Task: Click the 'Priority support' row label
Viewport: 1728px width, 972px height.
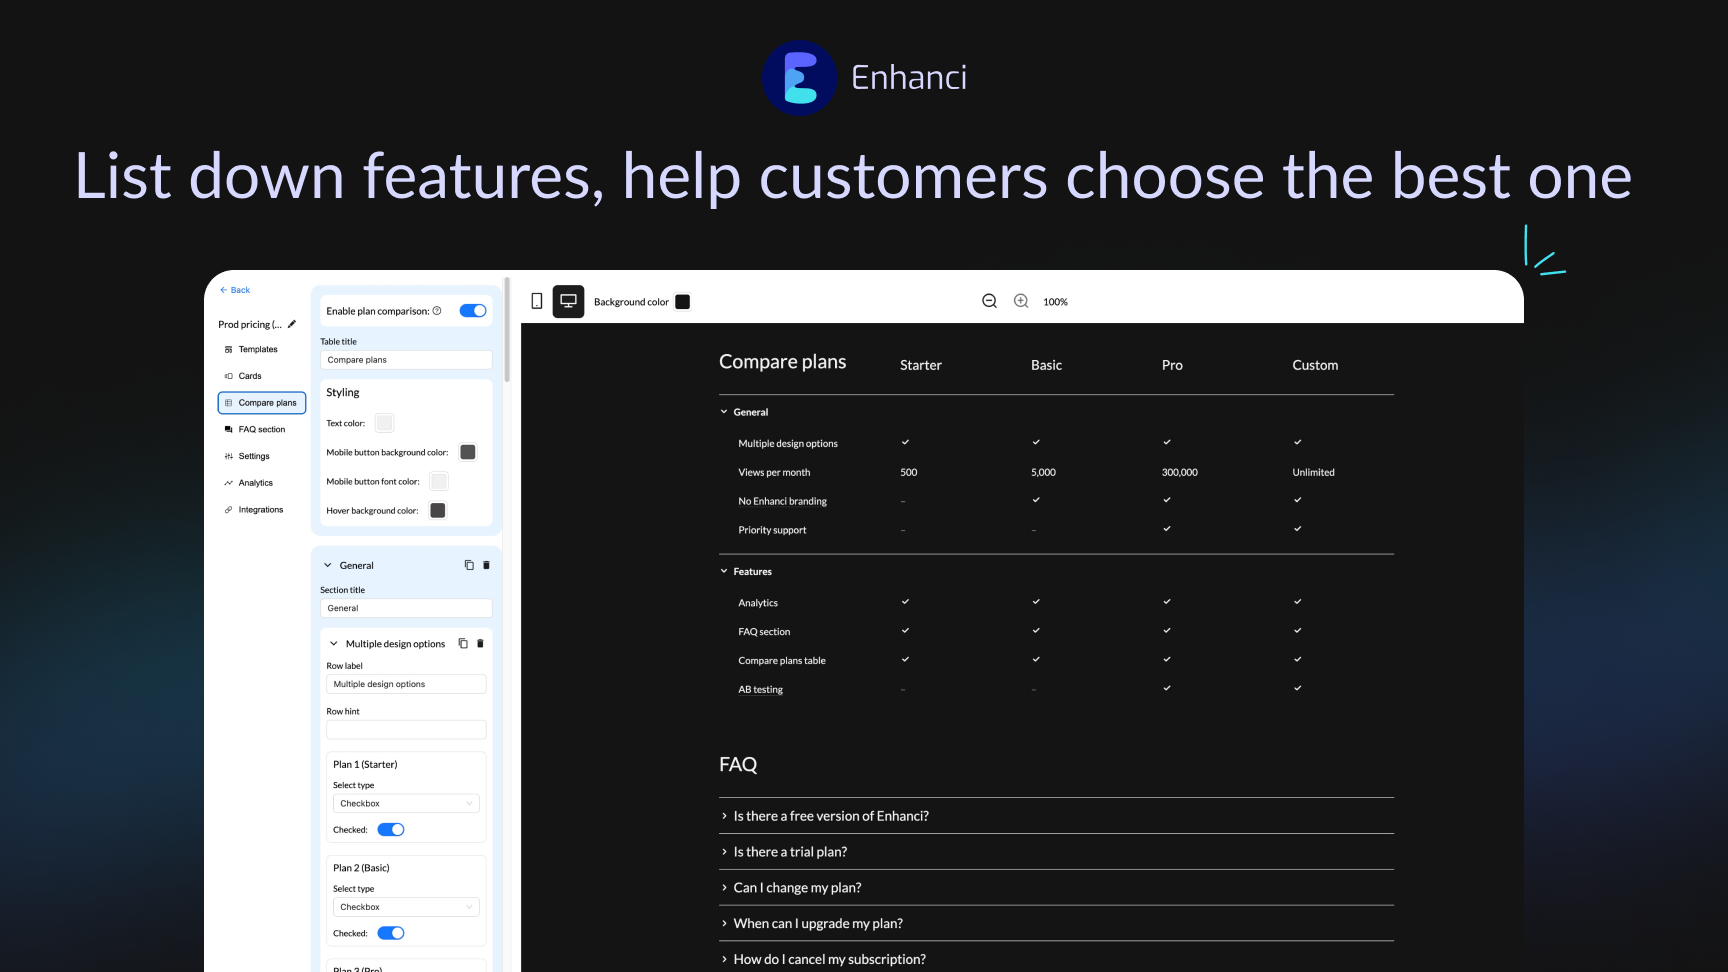Action: click(772, 530)
